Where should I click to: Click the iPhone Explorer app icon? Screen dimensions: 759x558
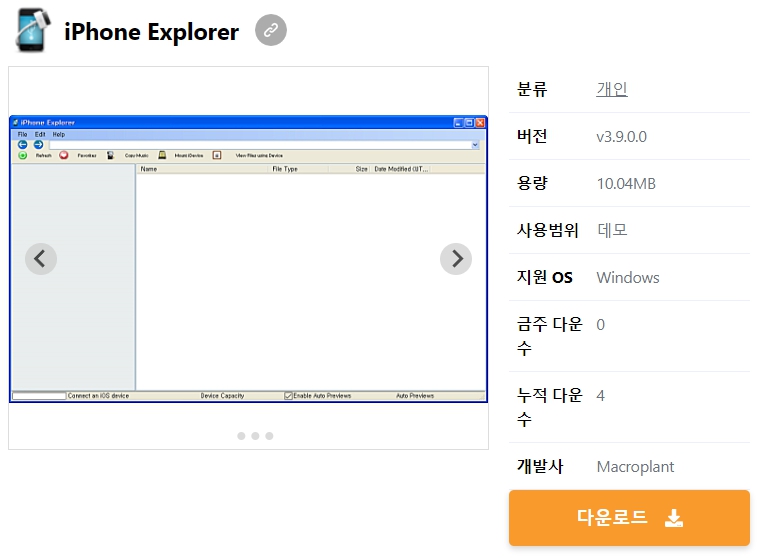pyautogui.click(x=33, y=30)
